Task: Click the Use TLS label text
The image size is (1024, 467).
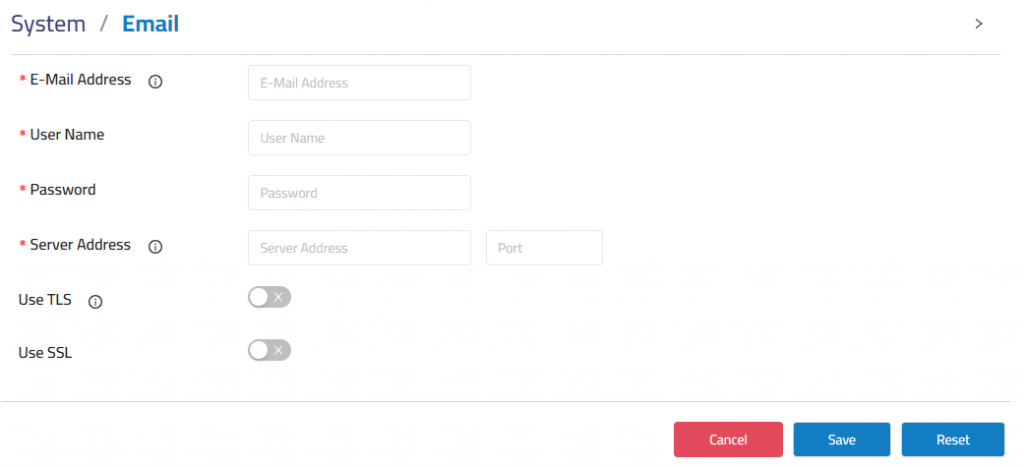Action: tap(45, 300)
